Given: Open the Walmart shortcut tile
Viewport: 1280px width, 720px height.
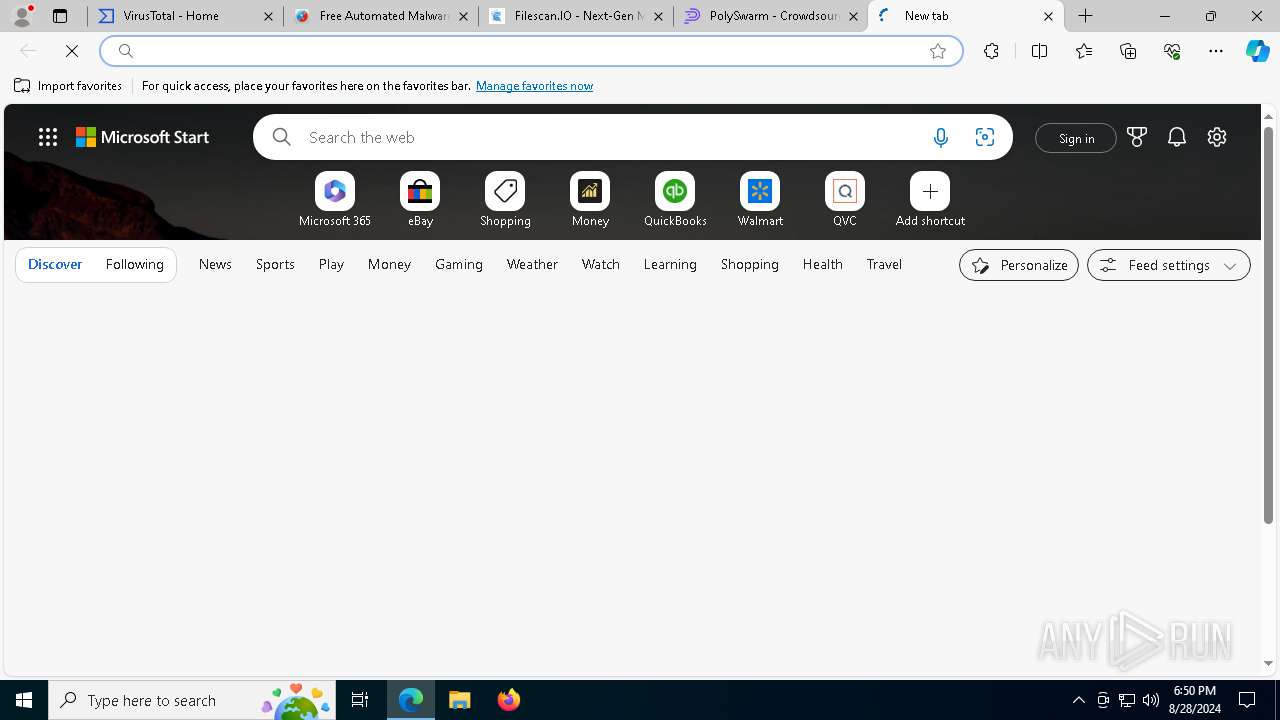Looking at the screenshot, I should point(760,200).
